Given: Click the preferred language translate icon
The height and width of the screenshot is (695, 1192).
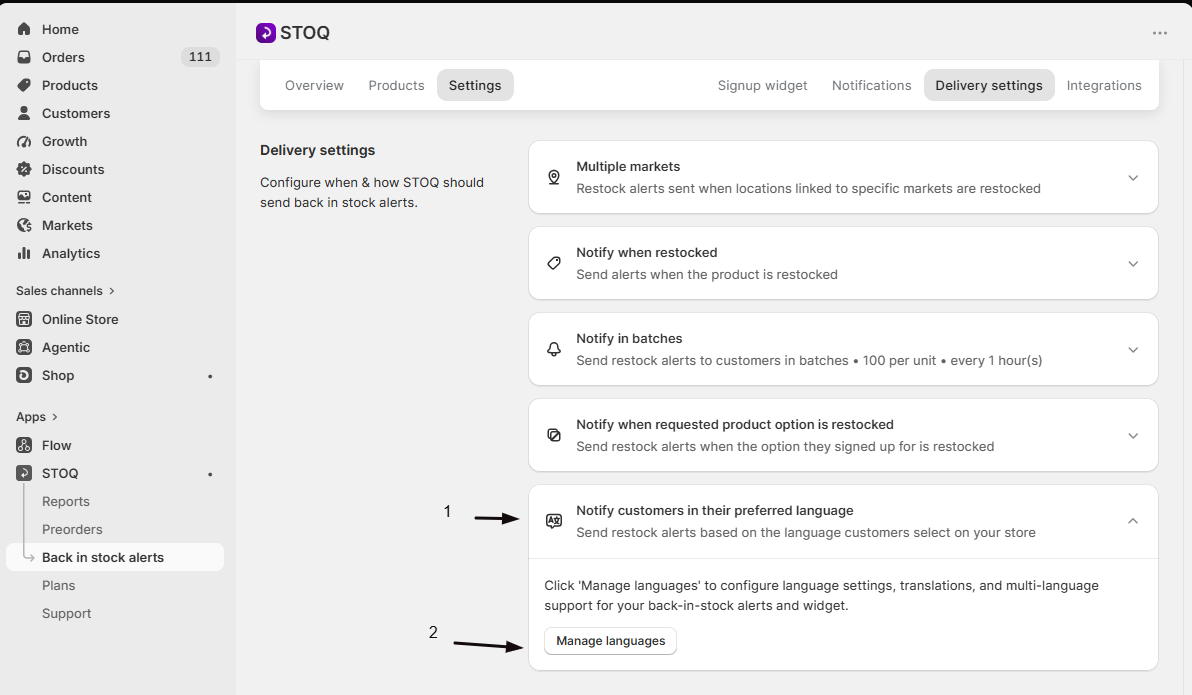Looking at the screenshot, I should [554, 521].
